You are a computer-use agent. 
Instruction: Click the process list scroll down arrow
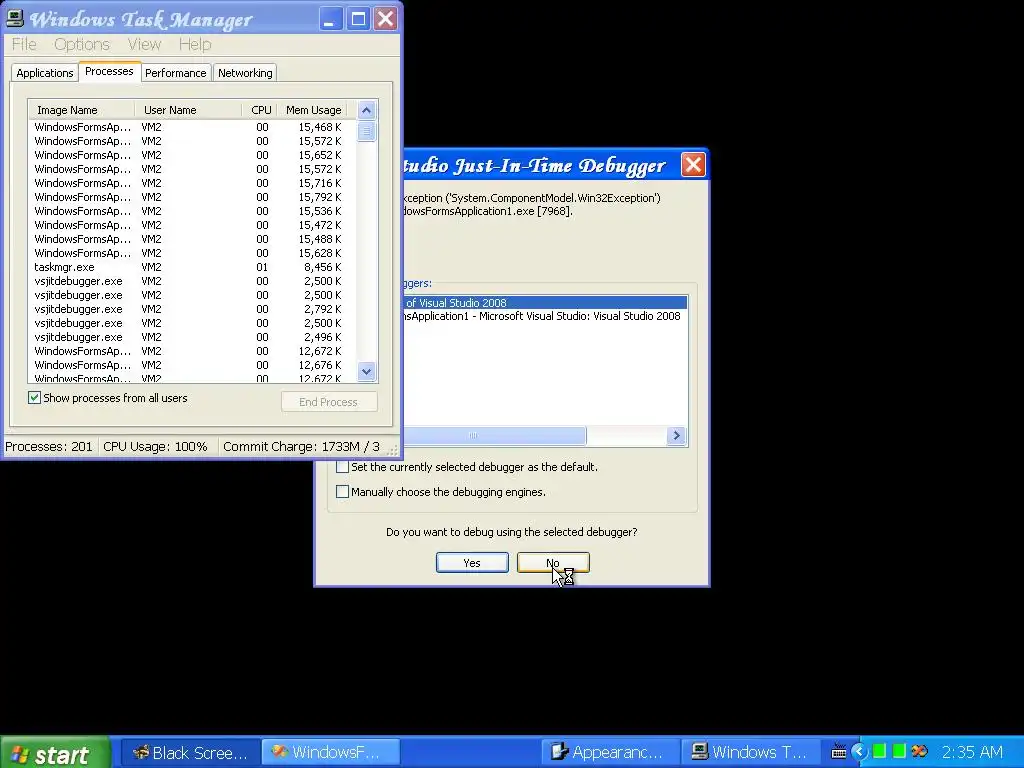(366, 372)
